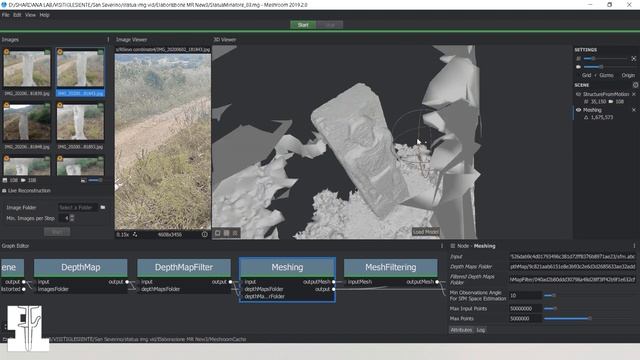This screenshot has height=360, width=640.
Task: Click the DepthMapFilter output pin
Action: pos(231,282)
